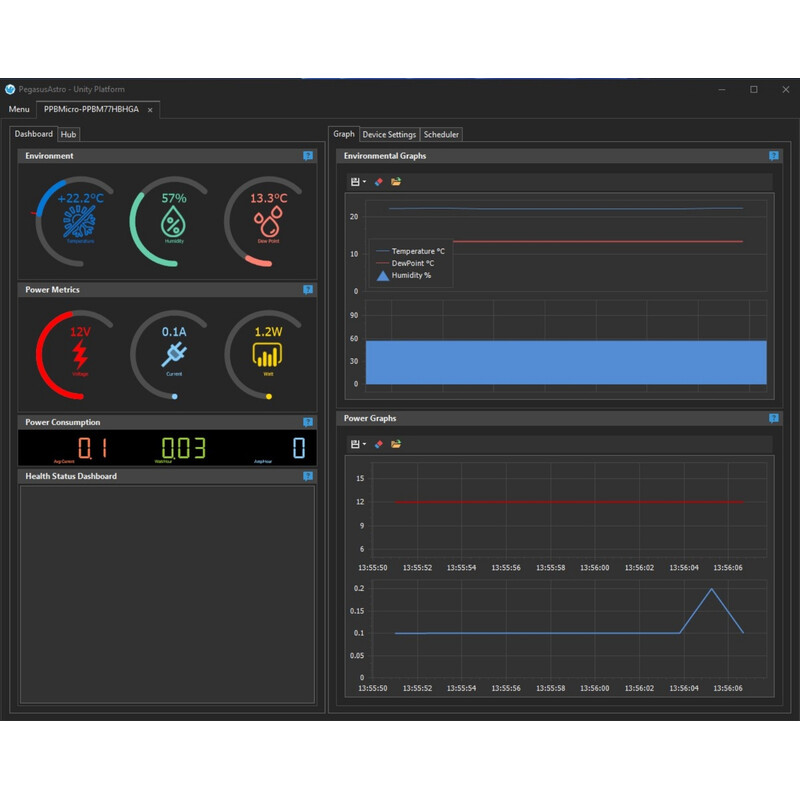Click the Dew Point droplets icon
Image resolution: width=800 pixels, height=800 pixels.
coord(267,222)
